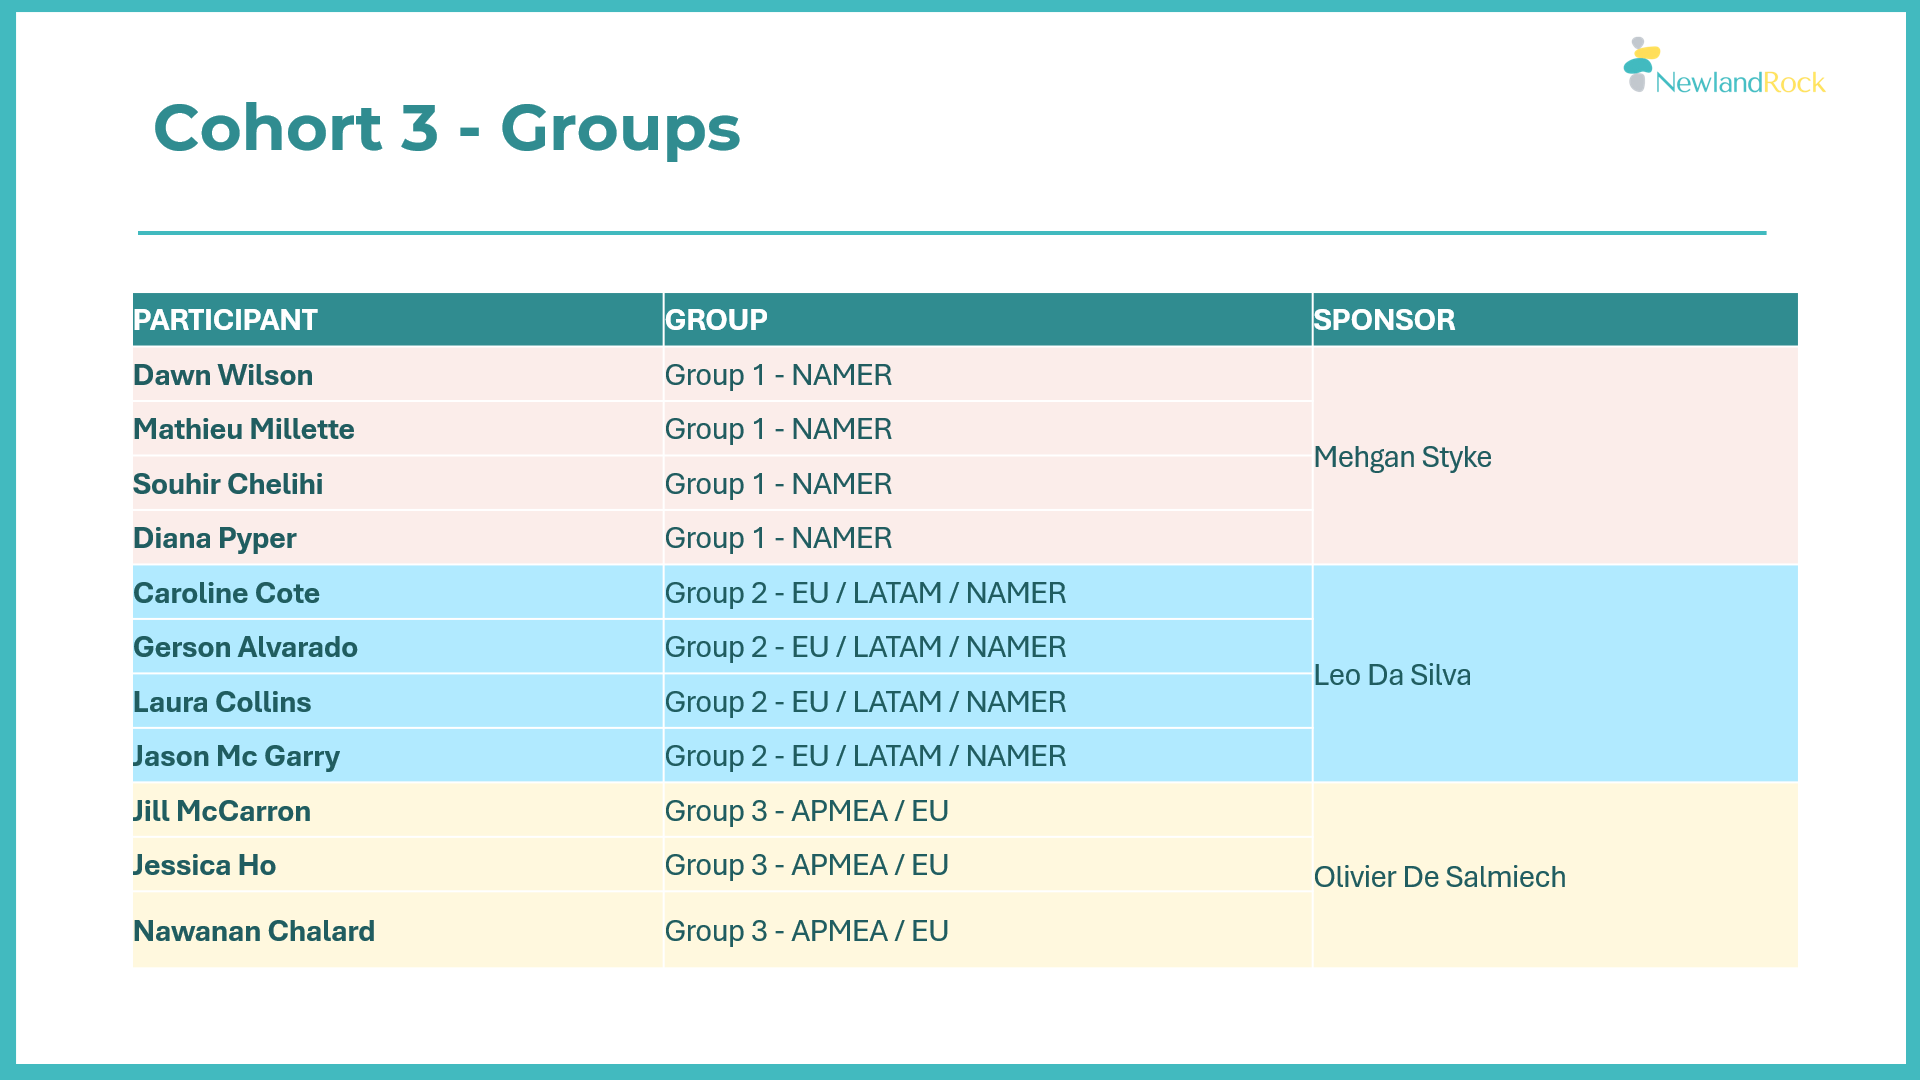Screen dimensions: 1920x1080
Task: Click the Caroline Cote cell
Action: (397, 593)
